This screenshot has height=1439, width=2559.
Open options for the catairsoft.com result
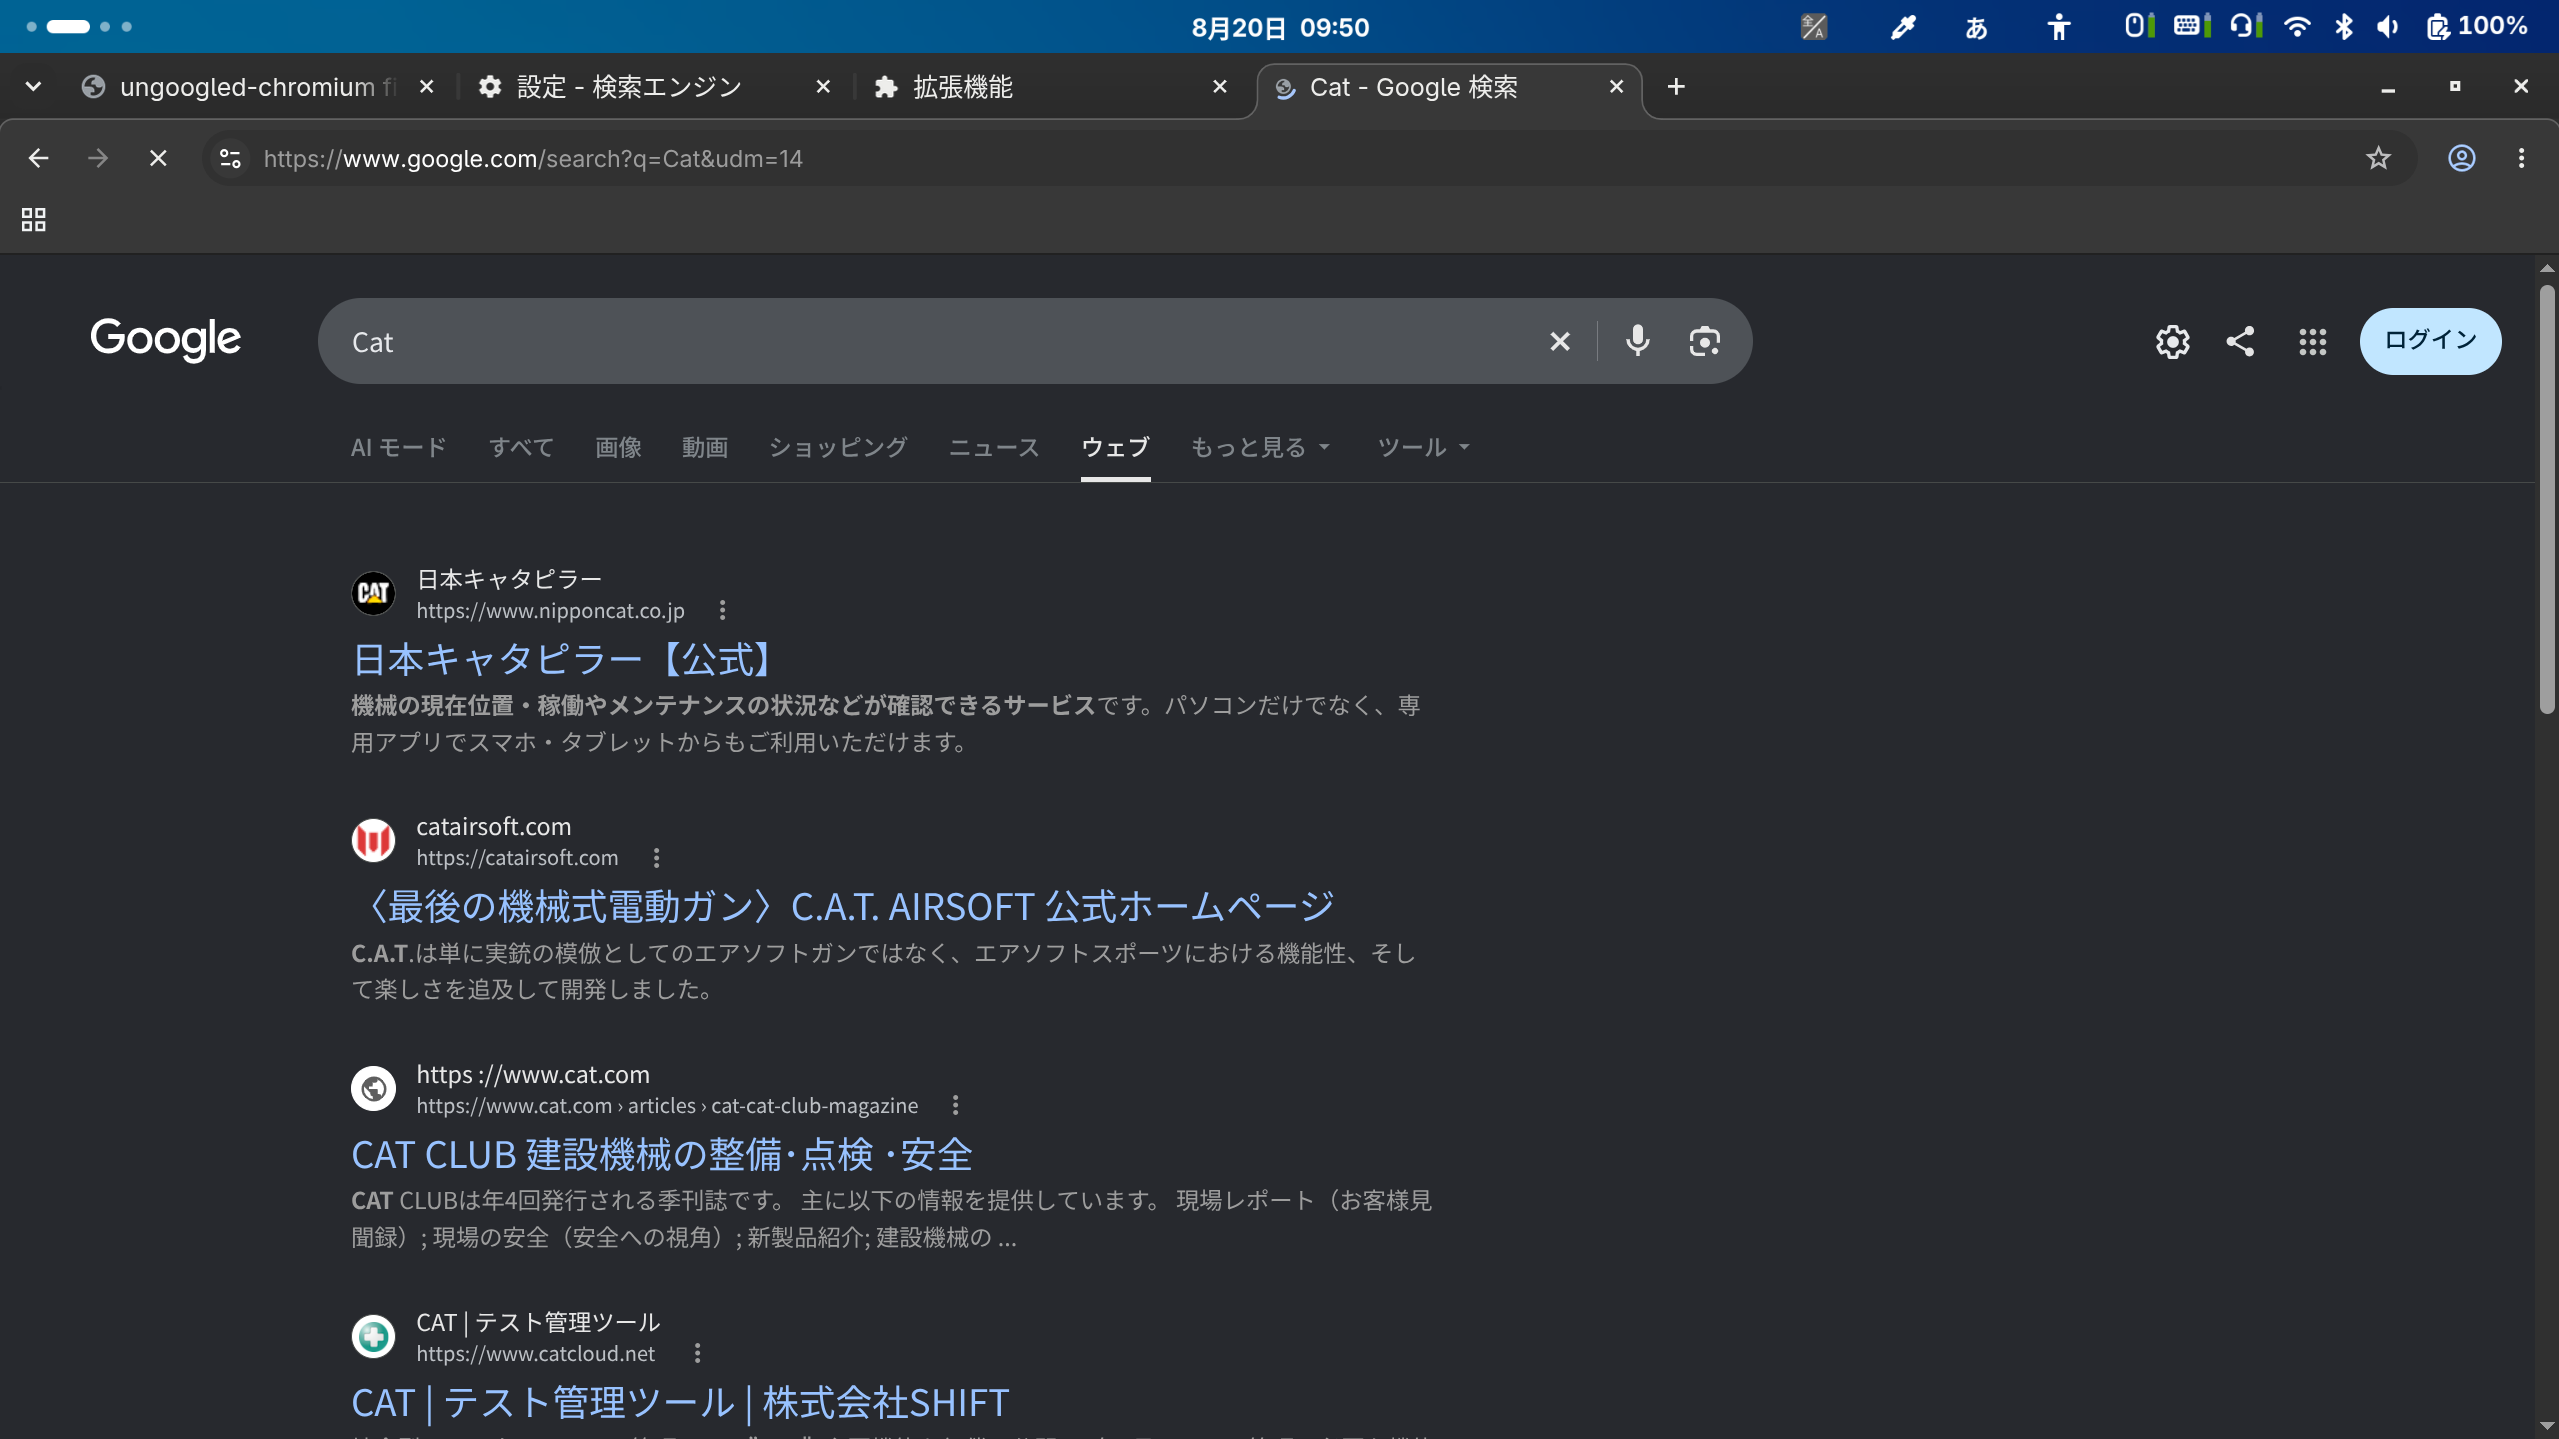click(x=656, y=858)
